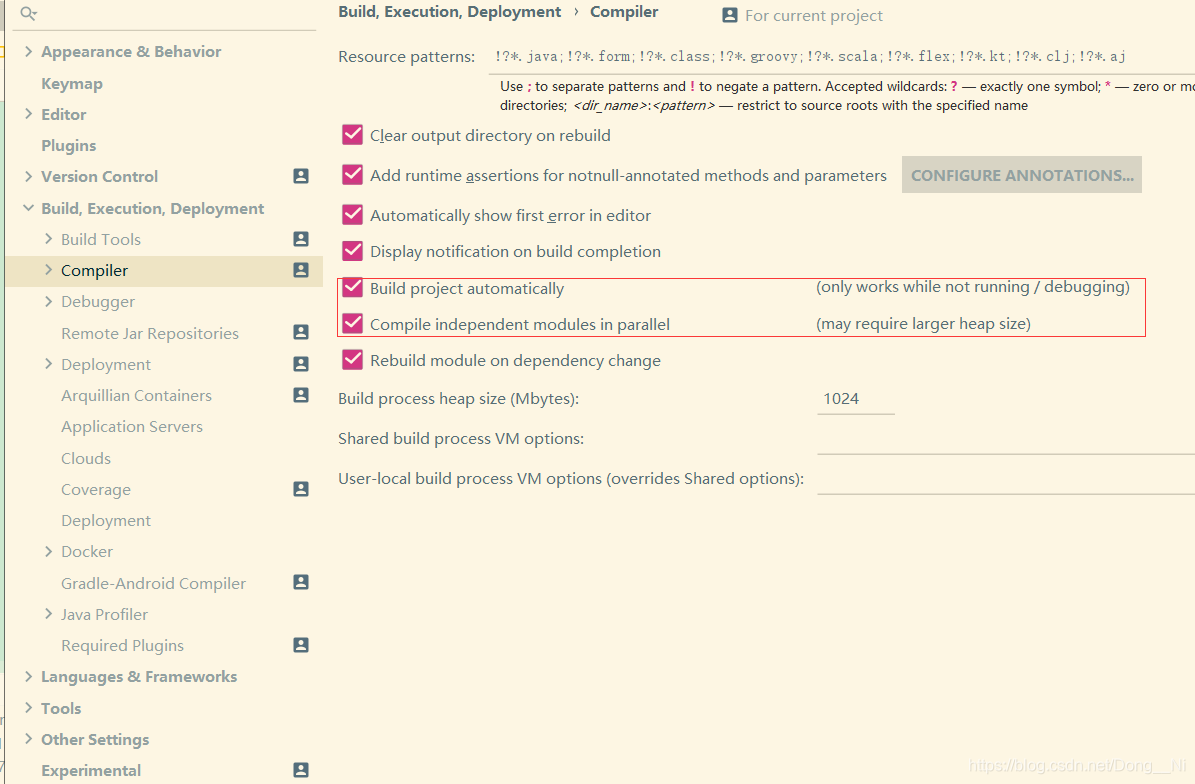Click the Build process heap size field
This screenshot has width=1195, height=784.
855,399
